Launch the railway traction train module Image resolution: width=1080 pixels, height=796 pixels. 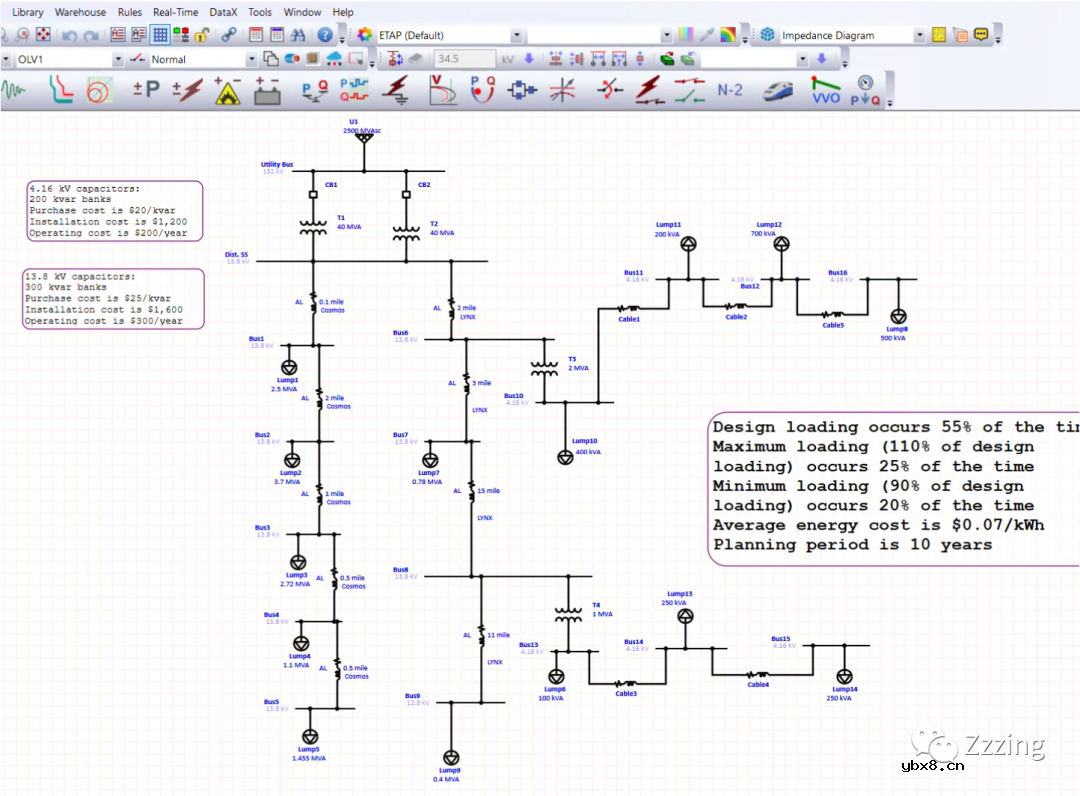click(779, 91)
